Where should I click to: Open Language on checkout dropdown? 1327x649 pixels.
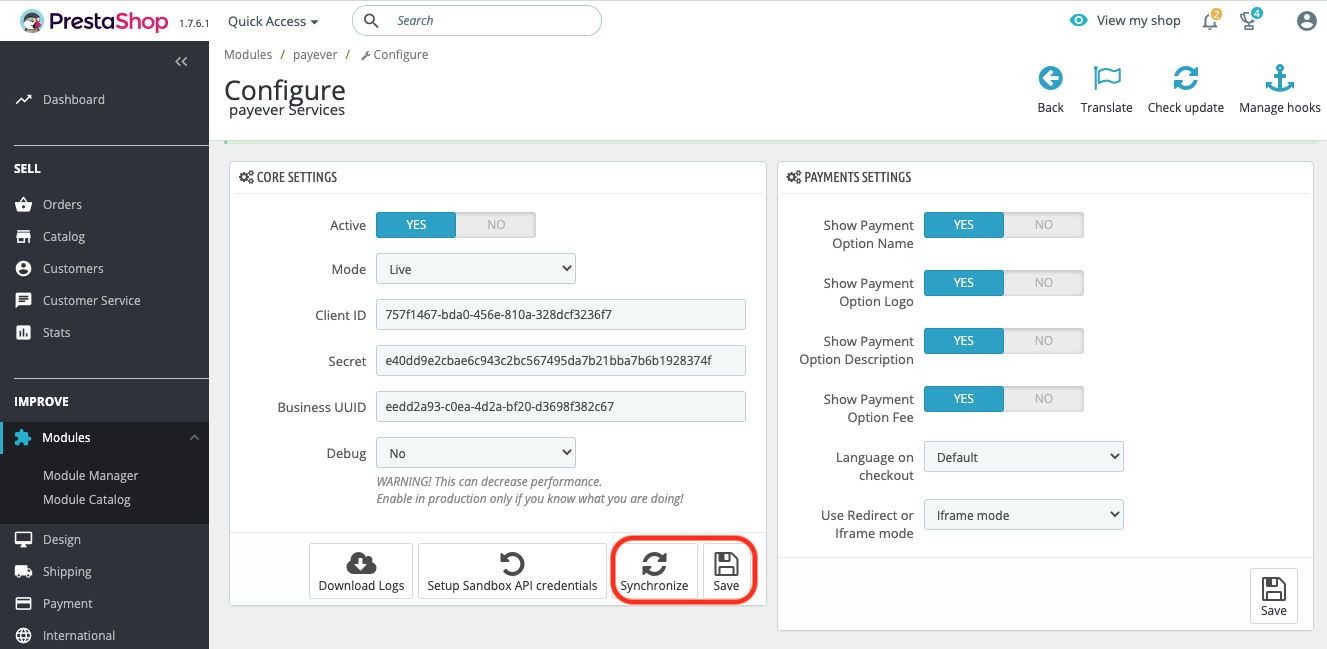click(1024, 457)
